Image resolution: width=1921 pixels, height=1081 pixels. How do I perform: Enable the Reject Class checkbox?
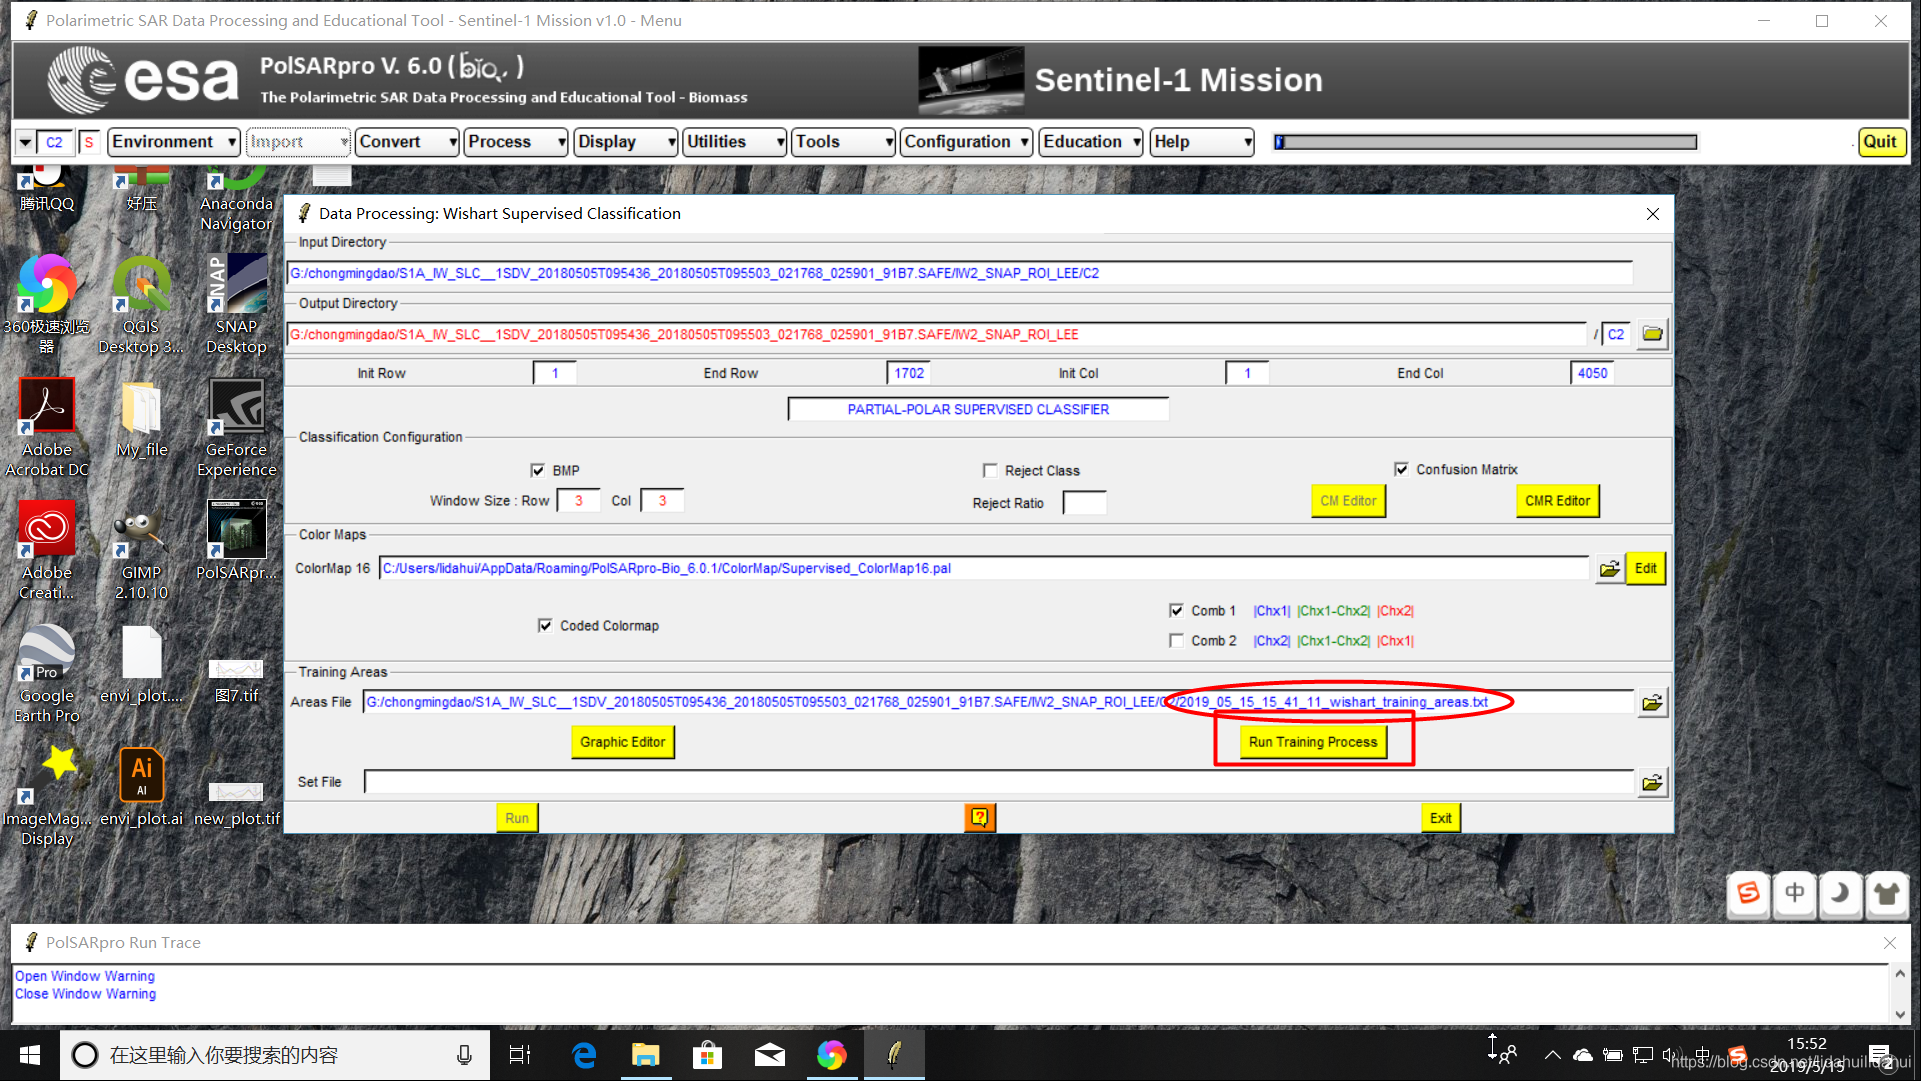click(990, 471)
